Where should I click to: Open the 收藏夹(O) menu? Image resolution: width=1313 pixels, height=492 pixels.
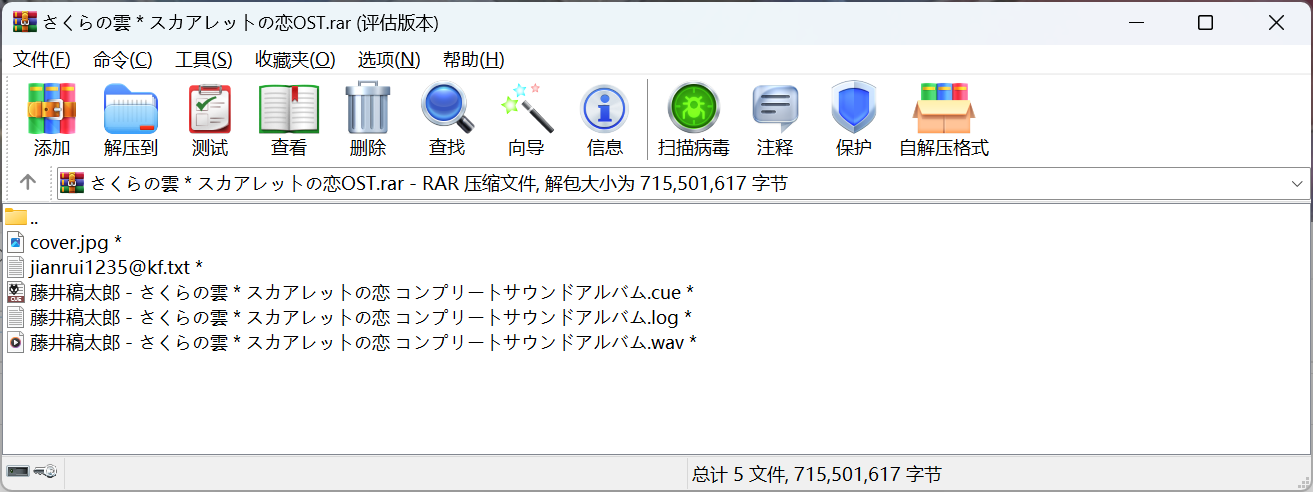click(x=295, y=59)
